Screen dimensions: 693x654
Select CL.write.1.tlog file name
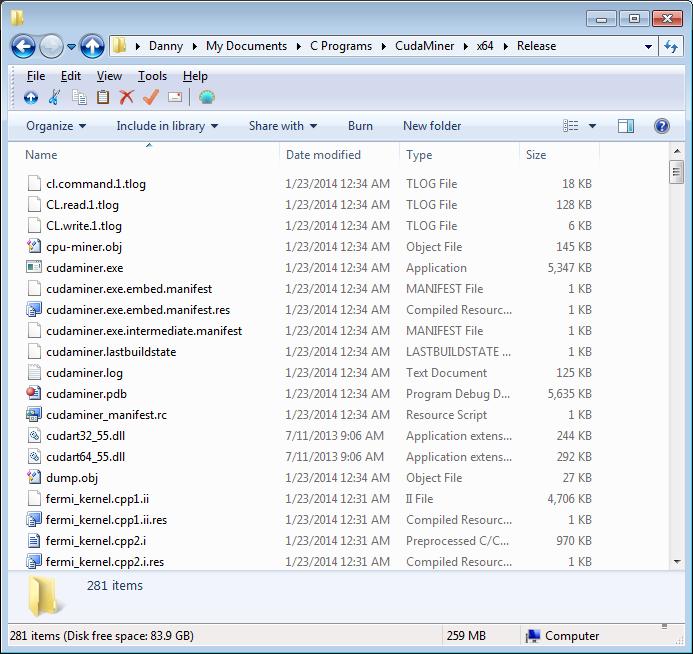[84, 226]
